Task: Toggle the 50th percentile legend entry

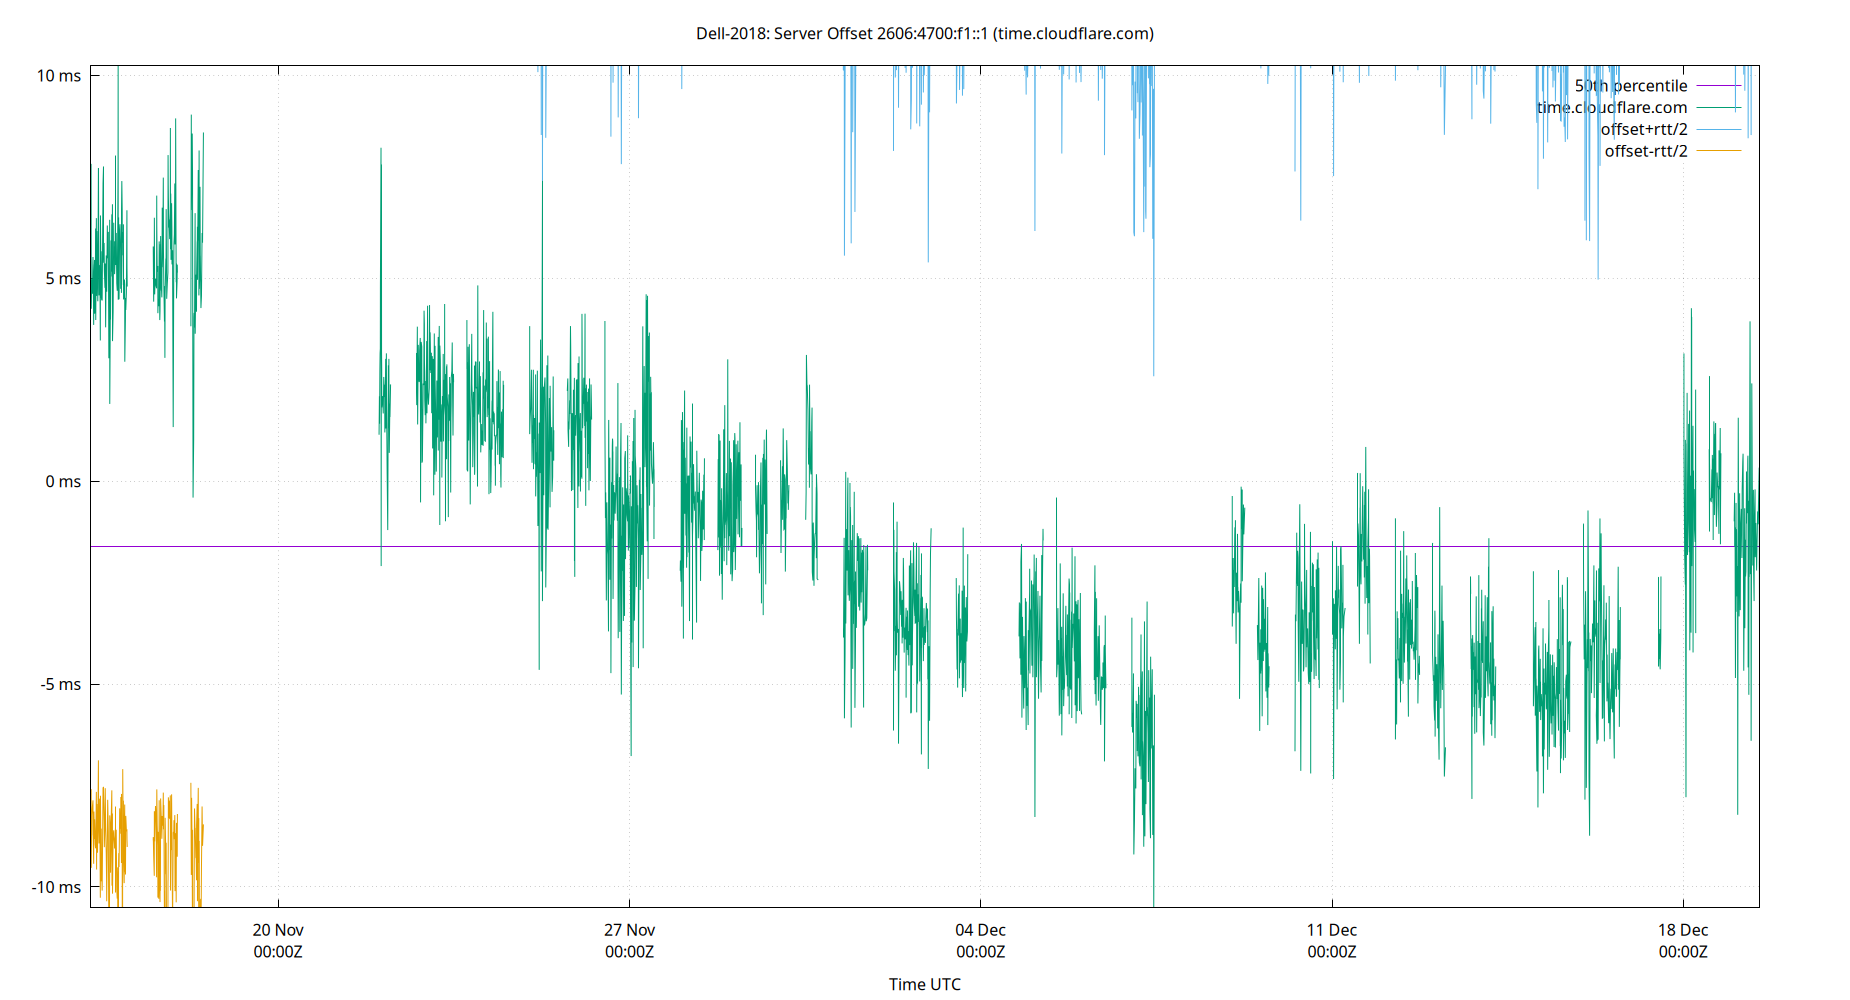Action: point(1632,85)
